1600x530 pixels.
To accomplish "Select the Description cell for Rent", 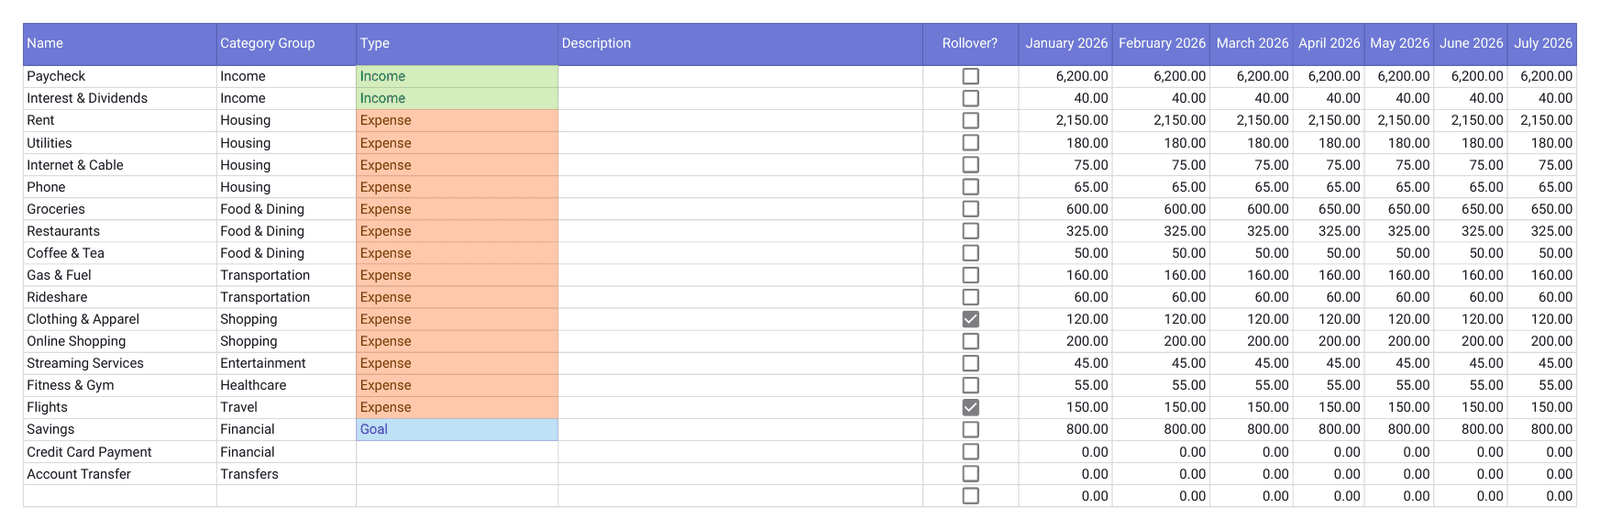I will point(740,120).
